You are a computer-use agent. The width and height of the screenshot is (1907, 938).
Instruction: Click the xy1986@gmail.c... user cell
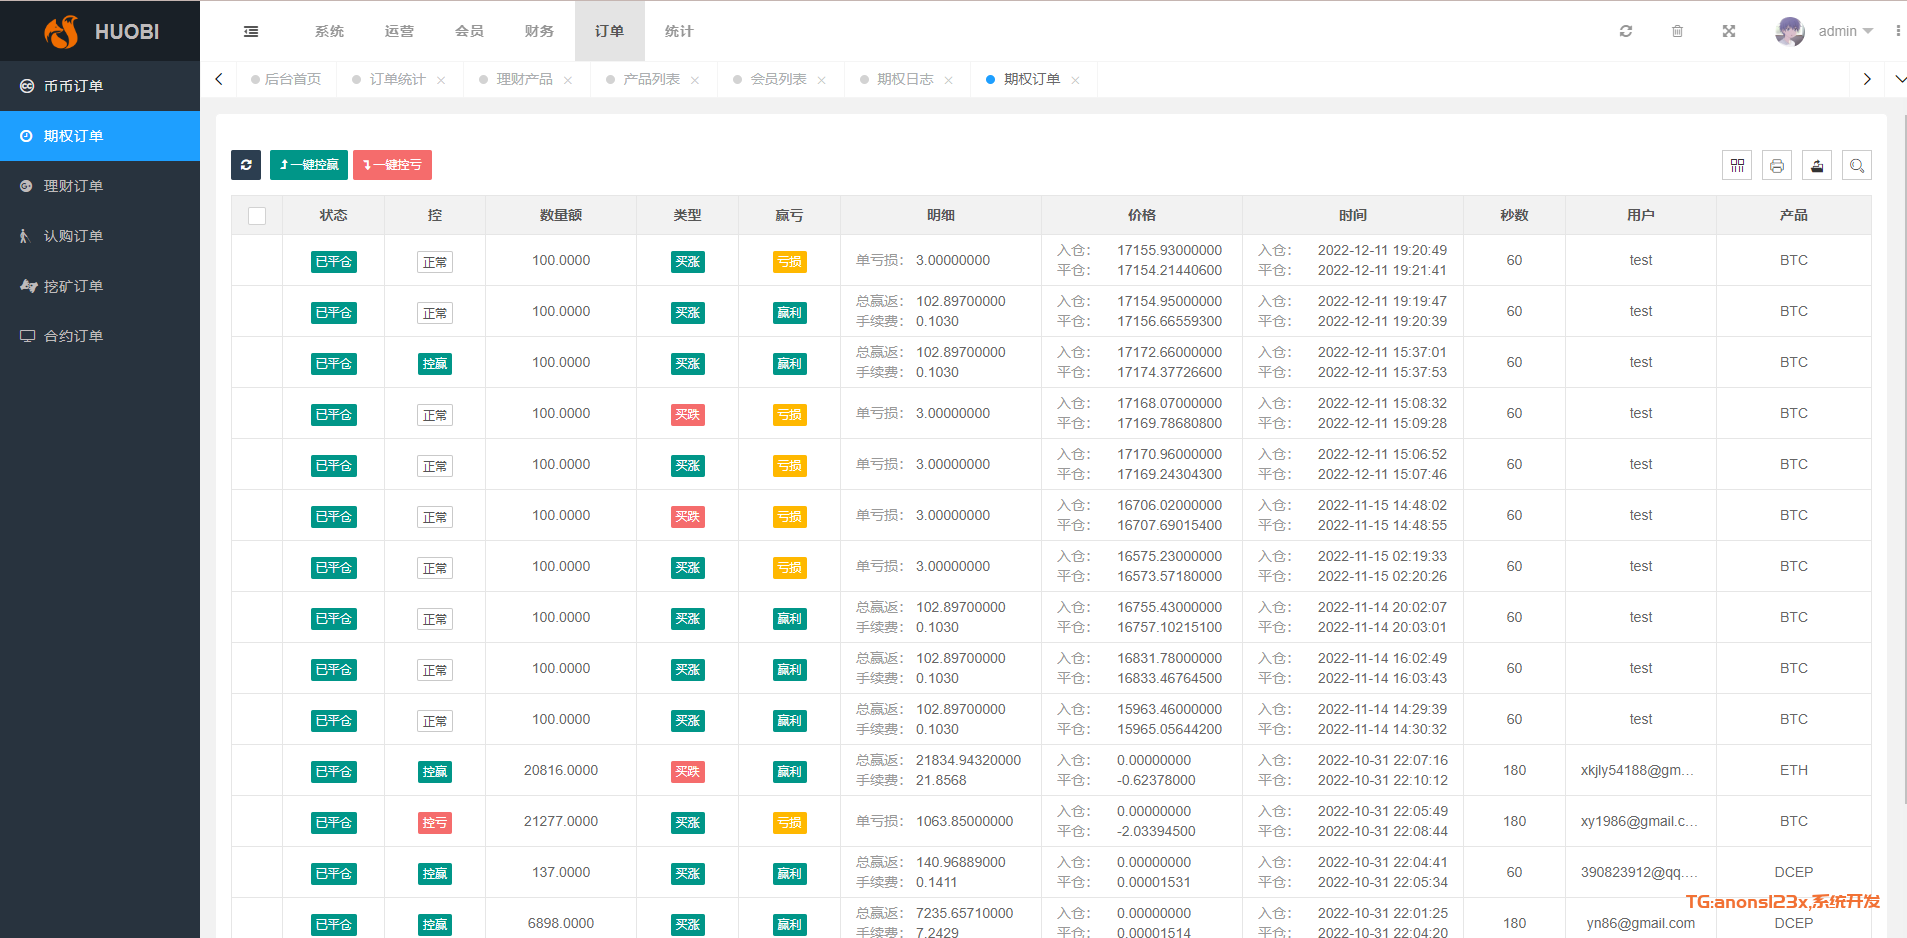[x=1639, y=821]
